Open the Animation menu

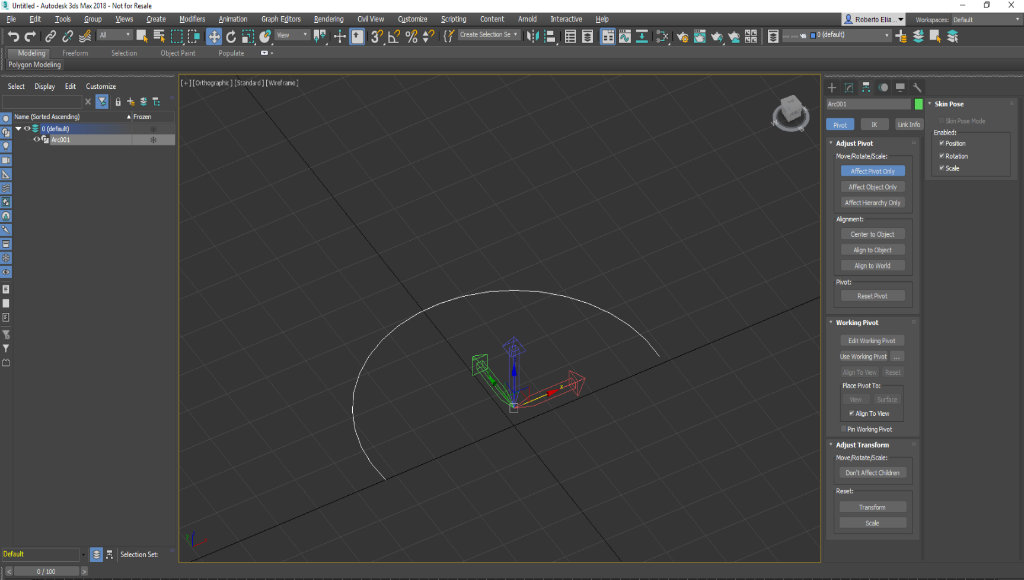click(233, 19)
